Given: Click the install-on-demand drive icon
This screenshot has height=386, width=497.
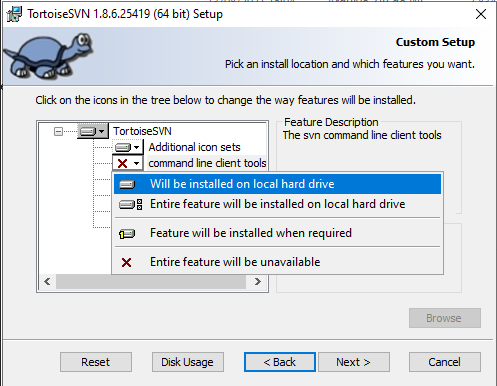Looking at the screenshot, I should pyautogui.click(x=127, y=234).
